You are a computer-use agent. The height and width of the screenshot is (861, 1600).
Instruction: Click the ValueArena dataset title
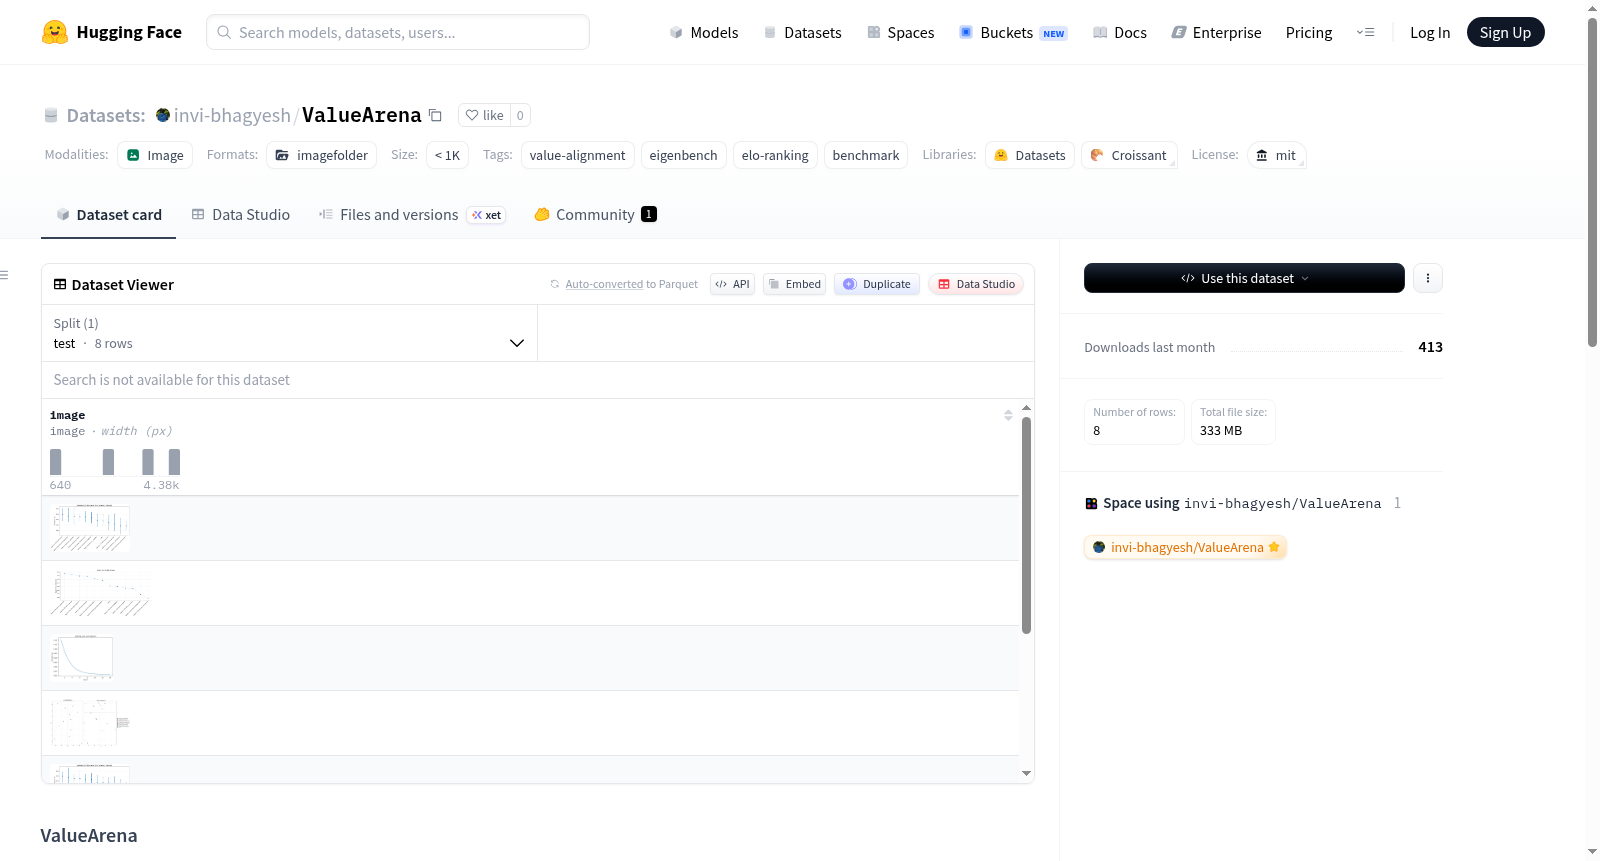tap(362, 115)
